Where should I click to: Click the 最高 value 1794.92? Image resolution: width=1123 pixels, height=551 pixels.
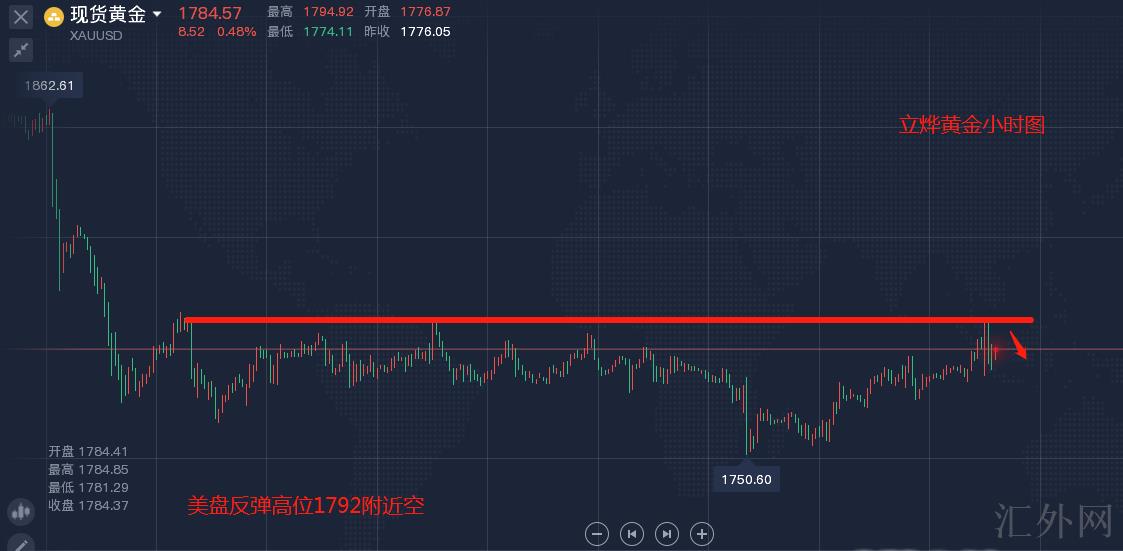pyautogui.click(x=328, y=11)
